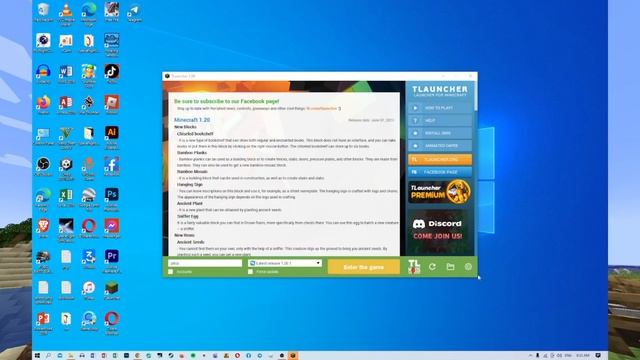The height and width of the screenshot is (360, 640).
Task: Select the Telegram desktop icon
Action: pyautogui.click(x=134, y=12)
